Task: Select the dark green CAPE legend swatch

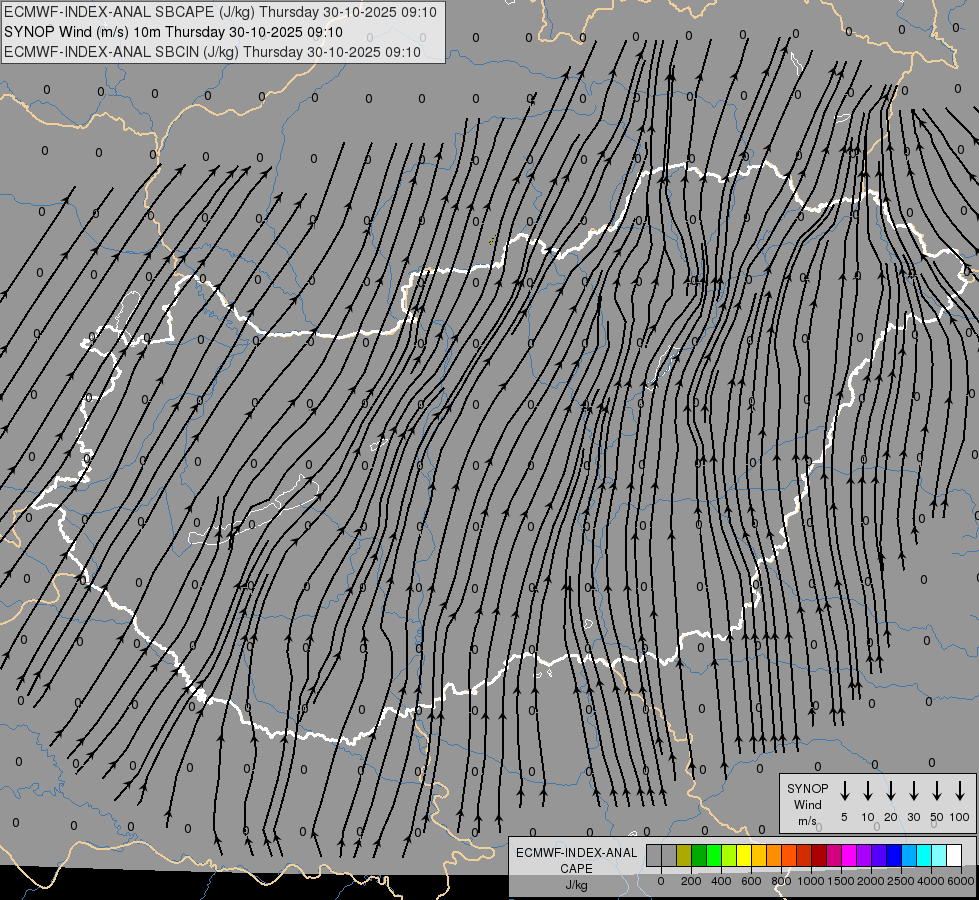Action: coord(699,855)
